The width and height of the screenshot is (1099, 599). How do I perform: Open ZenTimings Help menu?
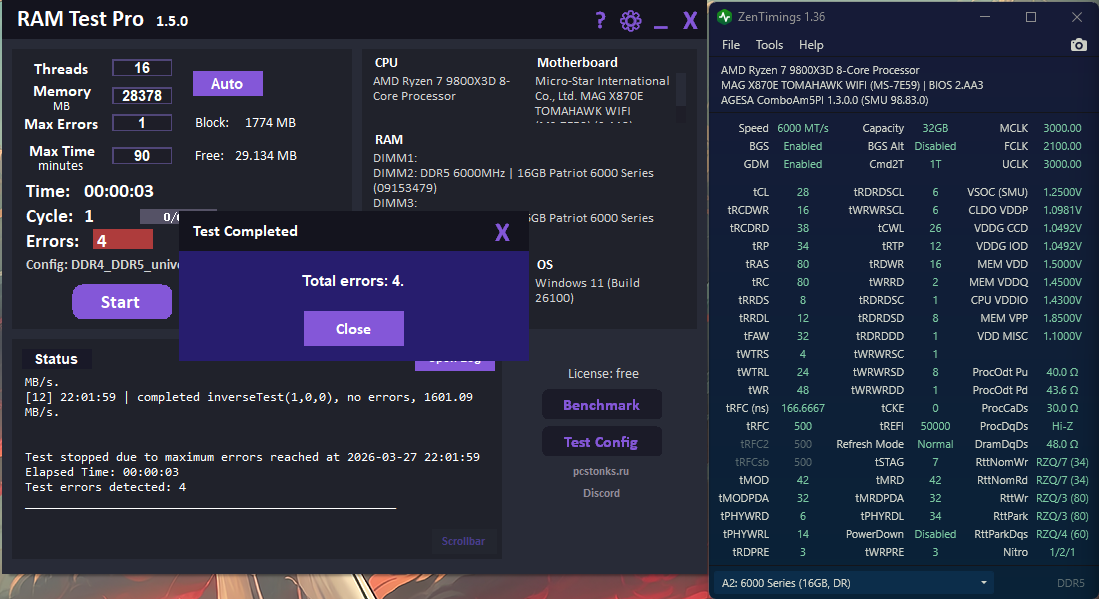(811, 45)
